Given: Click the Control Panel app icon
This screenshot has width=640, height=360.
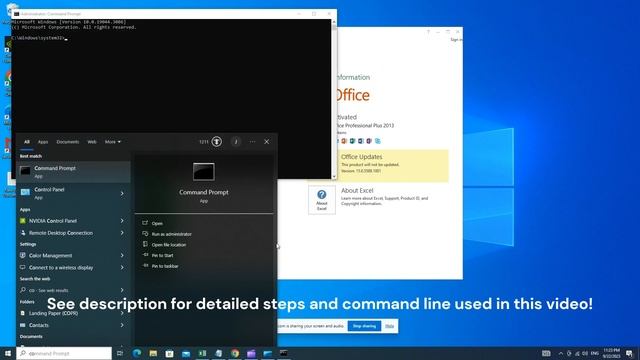Looking at the screenshot, I should pyautogui.click(x=25, y=193).
